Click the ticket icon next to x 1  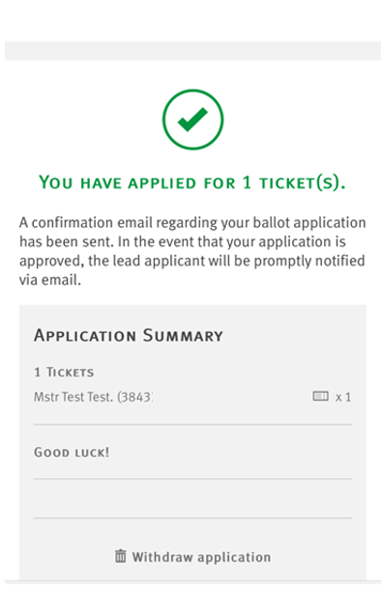320,396
